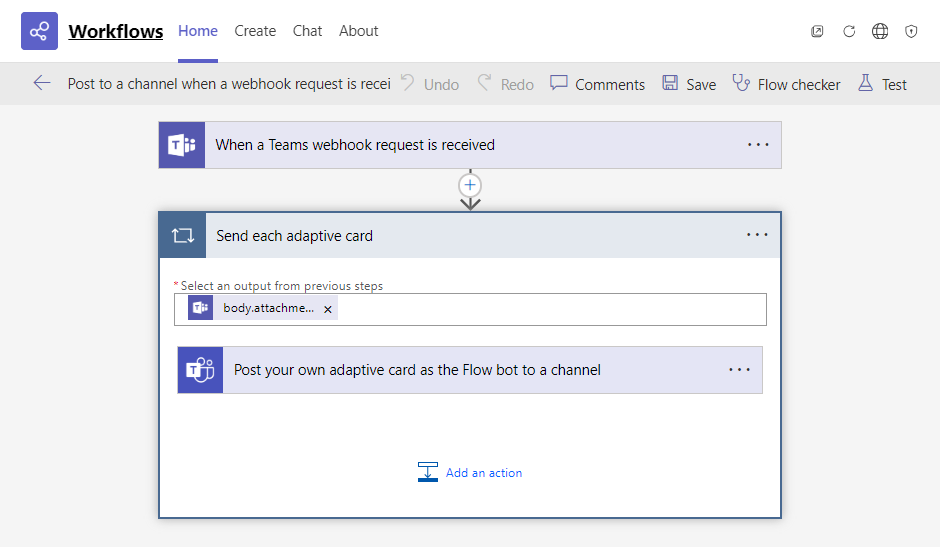The width and height of the screenshot is (940, 547).
Task: Save the flow
Action: [689, 84]
